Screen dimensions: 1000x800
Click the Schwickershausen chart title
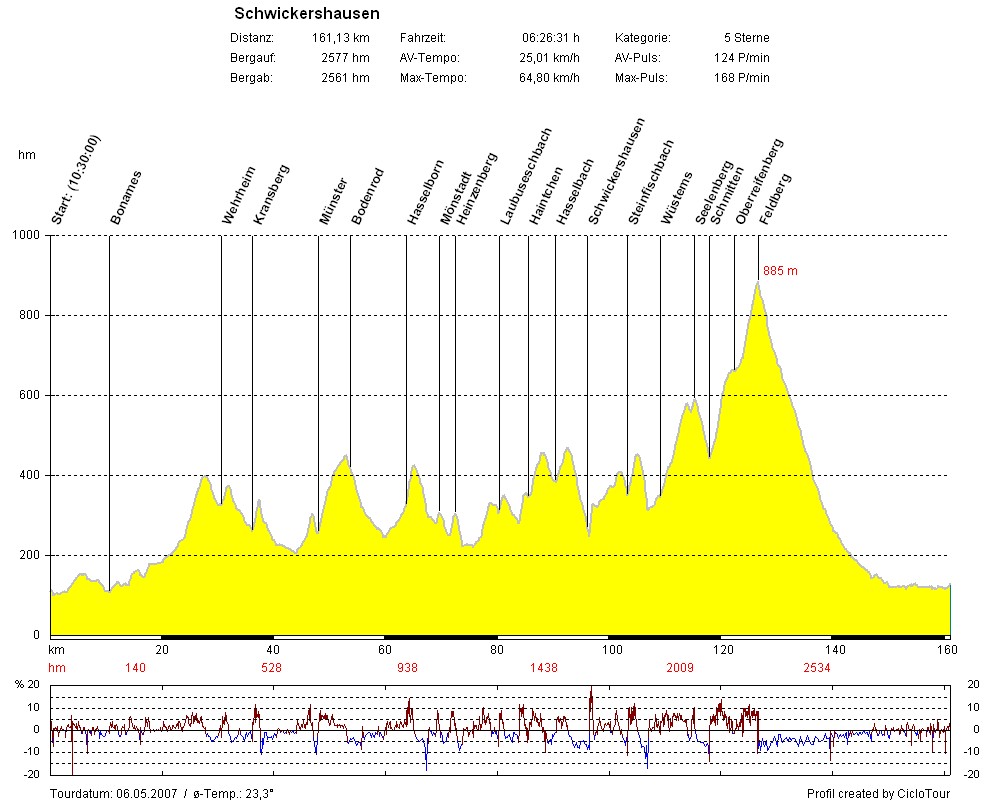click(x=306, y=14)
